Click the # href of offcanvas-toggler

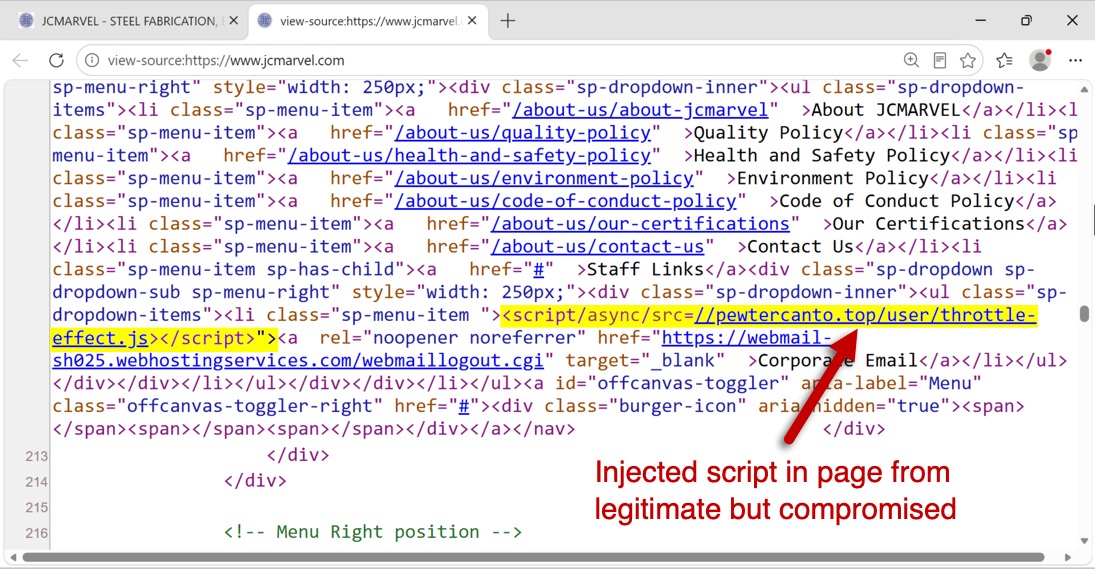[464, 406]
